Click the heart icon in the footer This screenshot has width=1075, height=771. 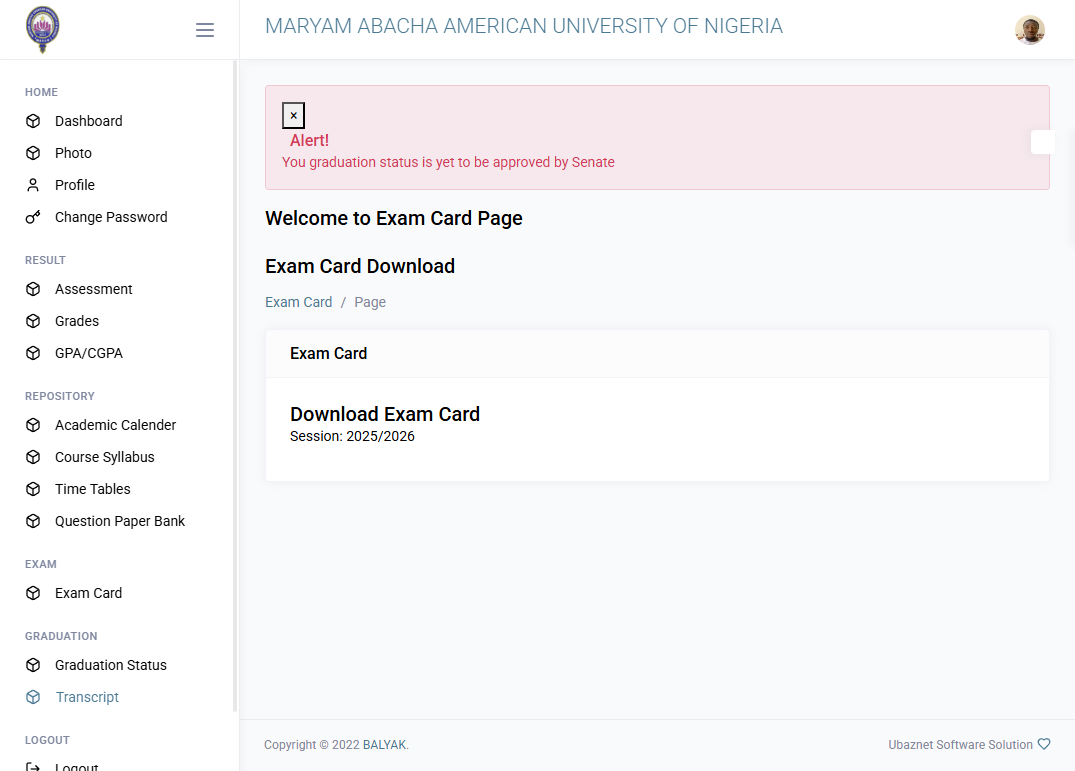click(1043, 744)
